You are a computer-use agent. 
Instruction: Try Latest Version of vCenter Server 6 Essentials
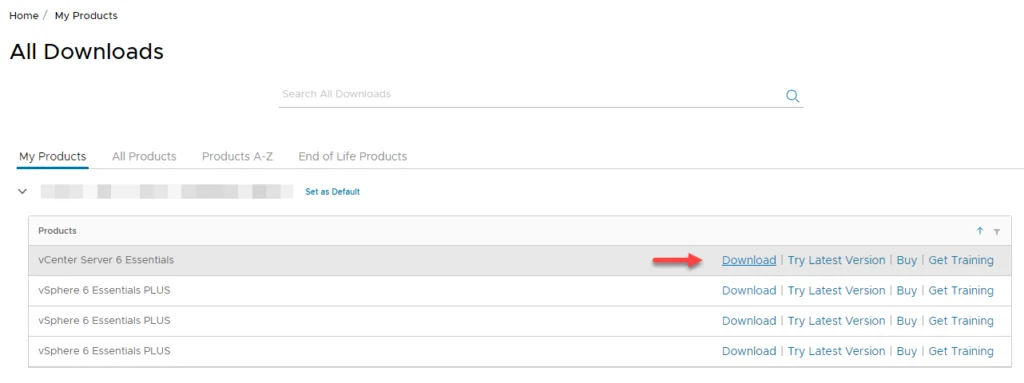(x=837, y=260)
